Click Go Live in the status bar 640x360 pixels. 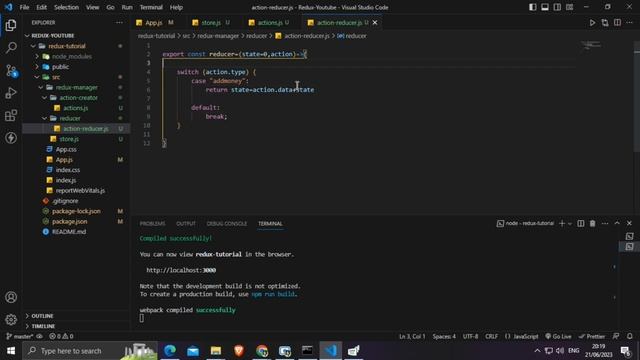(558, 336)
